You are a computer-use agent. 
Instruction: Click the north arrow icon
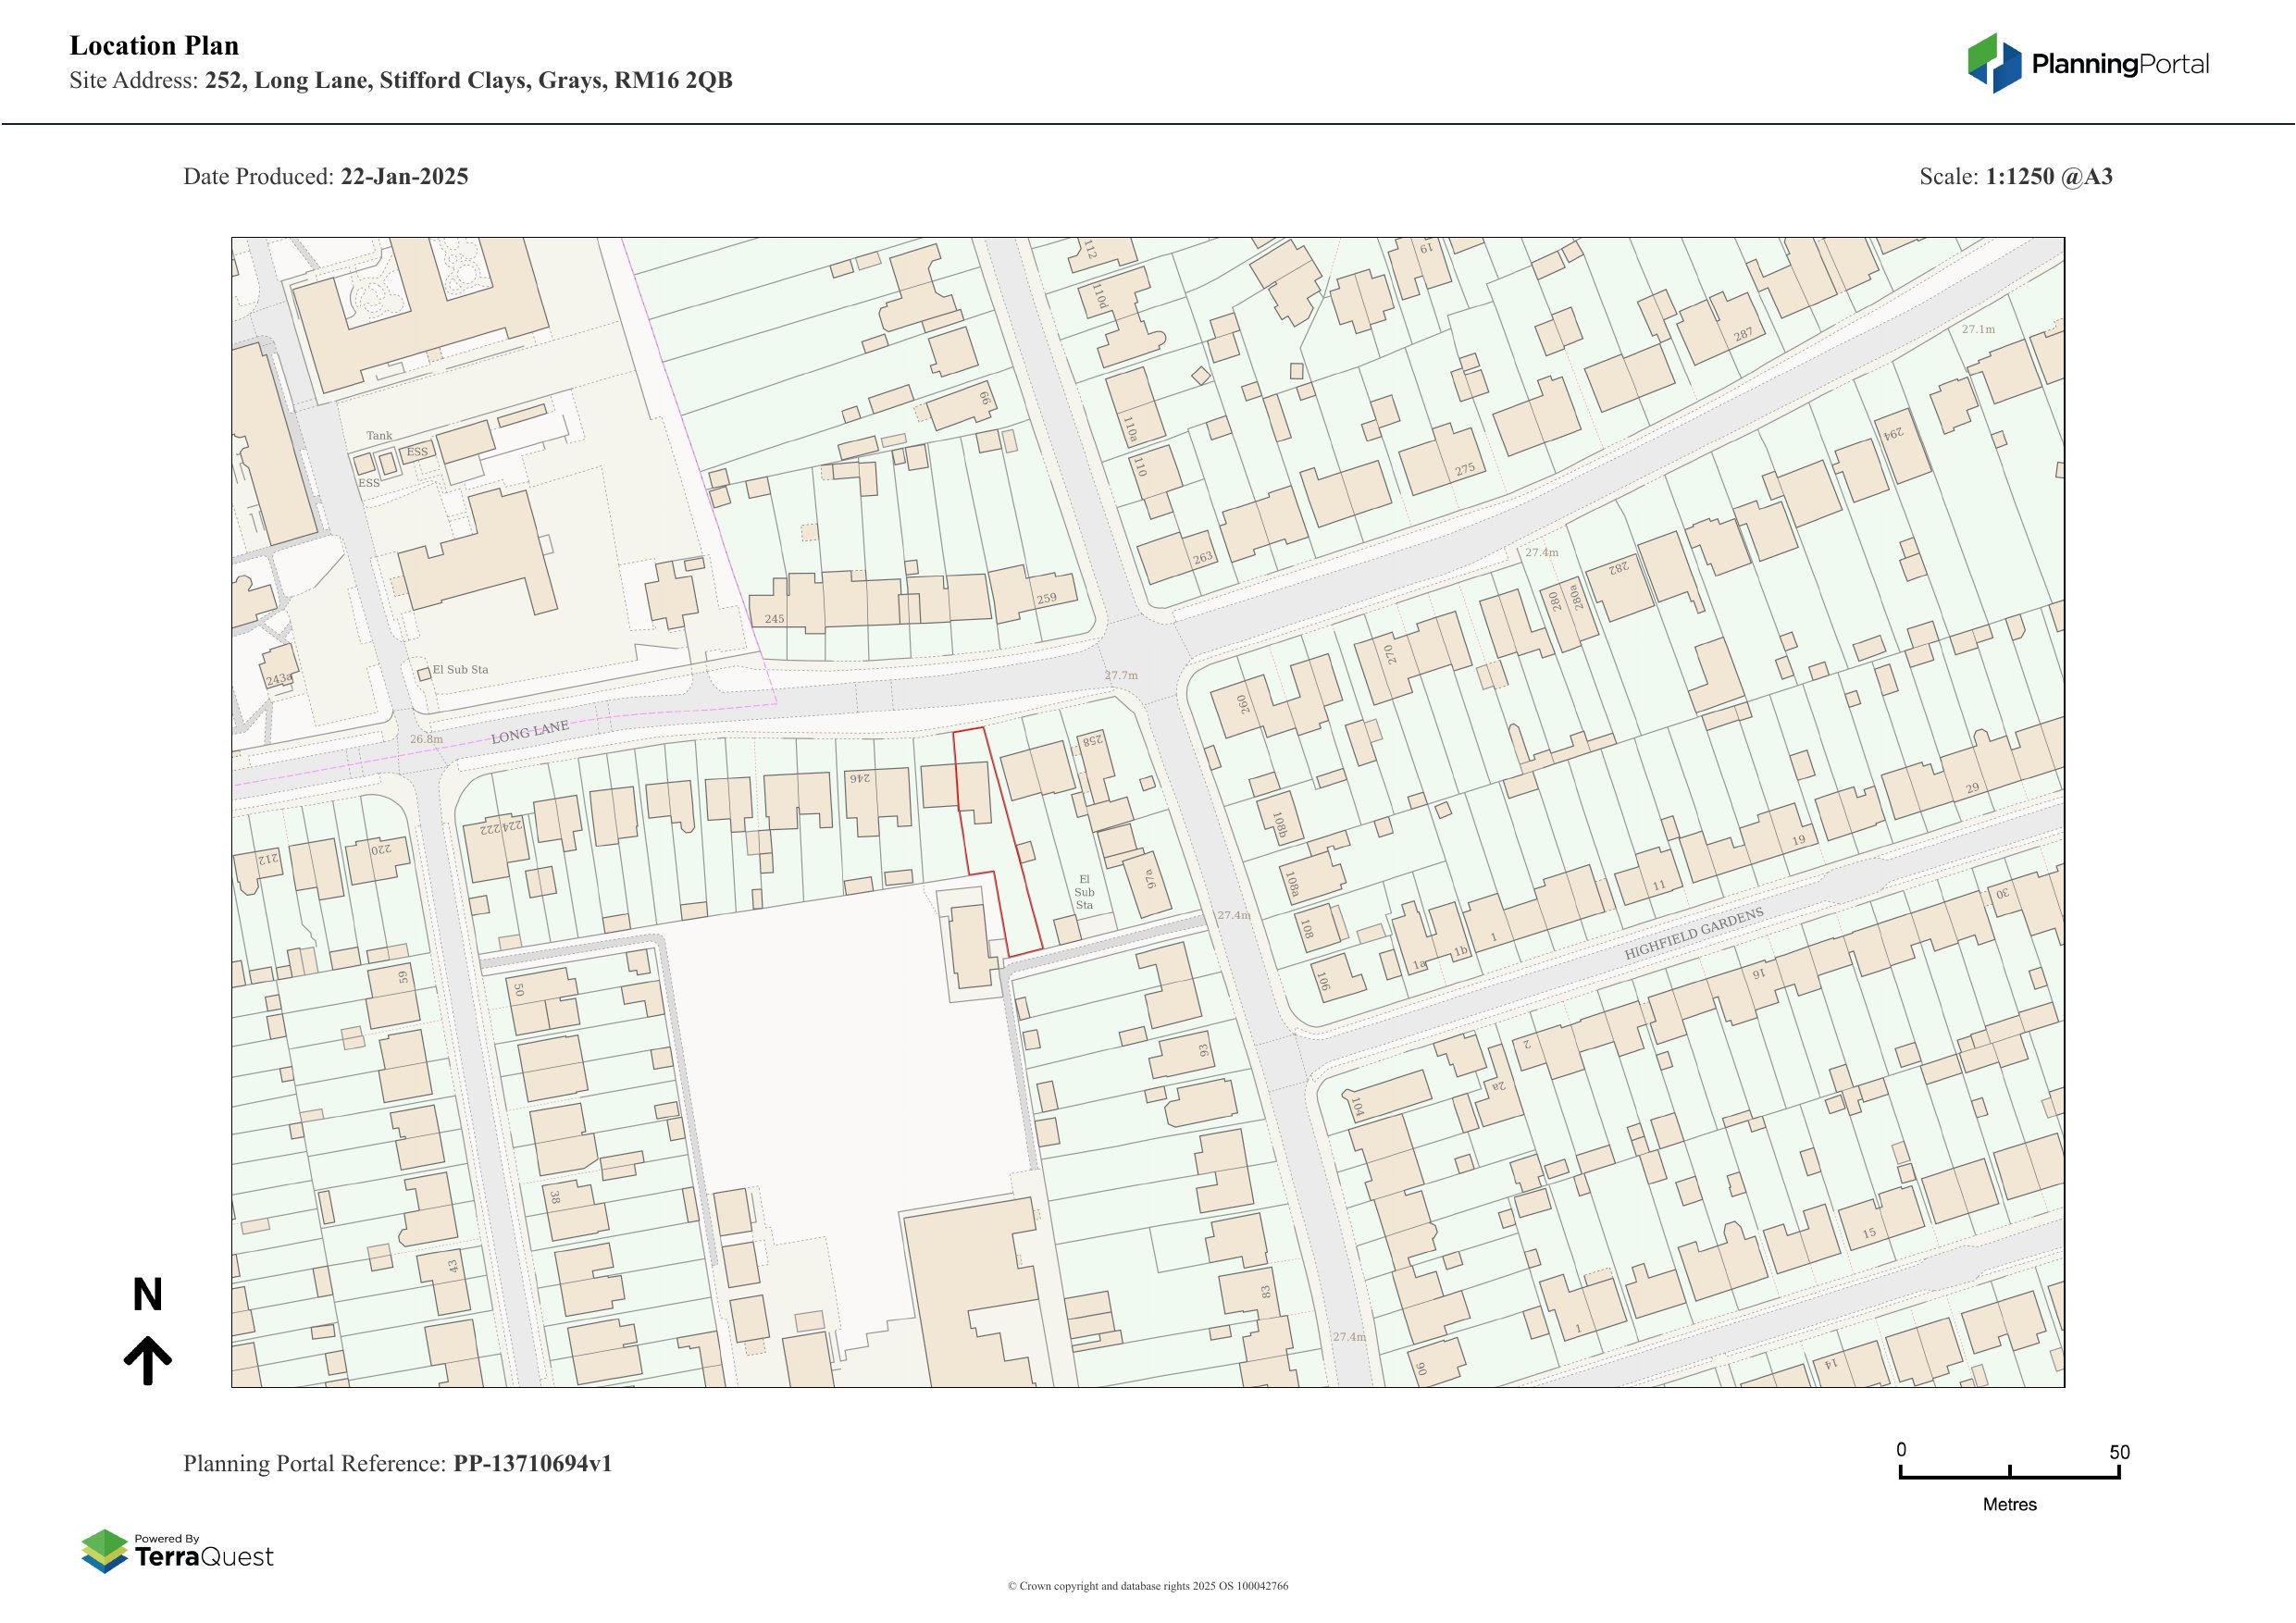click(148, 1361)
